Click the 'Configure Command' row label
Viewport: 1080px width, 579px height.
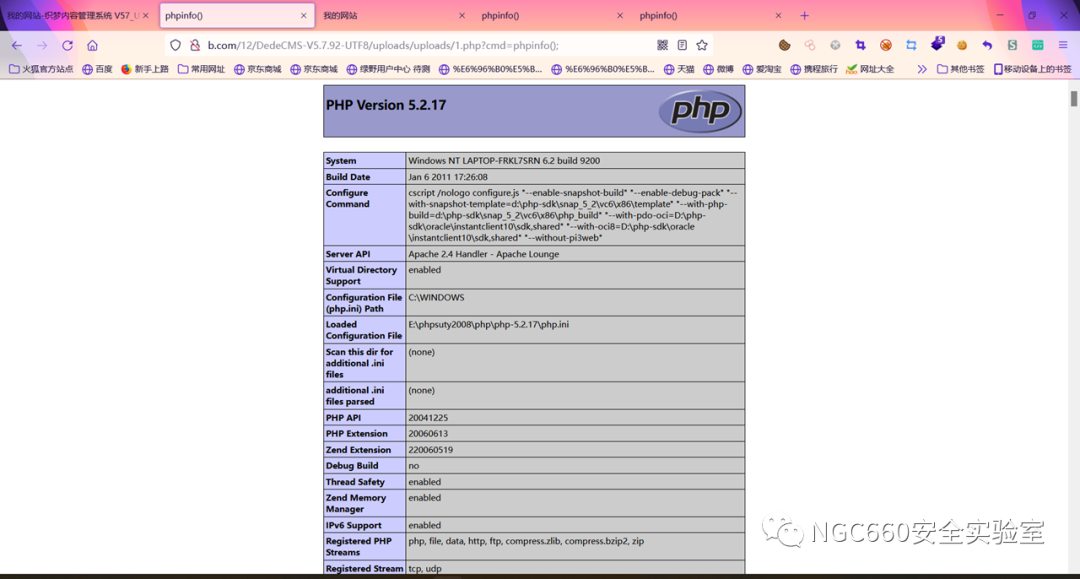pos(348,198)
